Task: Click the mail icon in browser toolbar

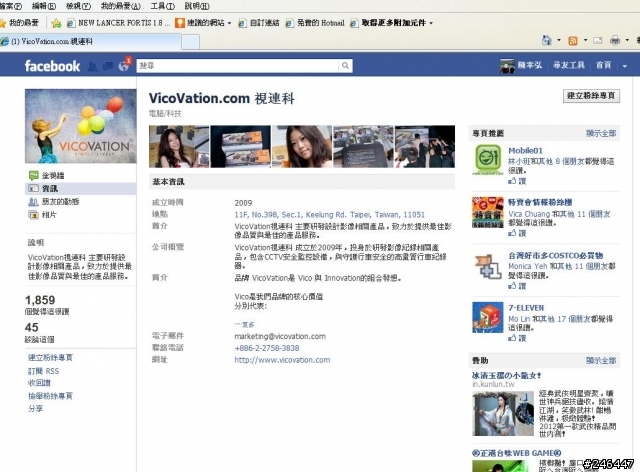Action: pyautogui.click(x=598, y=40)
